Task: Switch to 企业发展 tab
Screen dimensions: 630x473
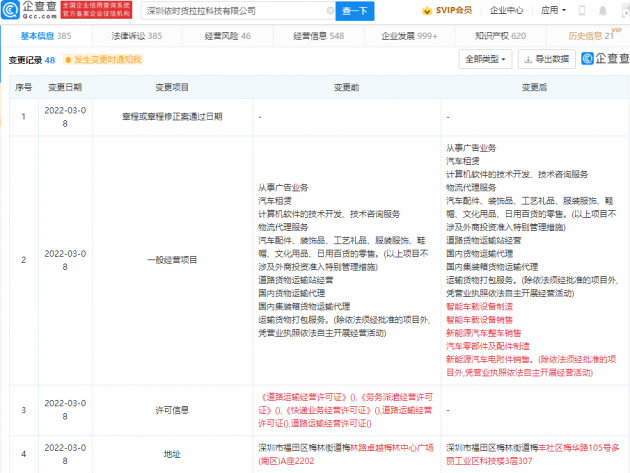Action: [409, 36]
